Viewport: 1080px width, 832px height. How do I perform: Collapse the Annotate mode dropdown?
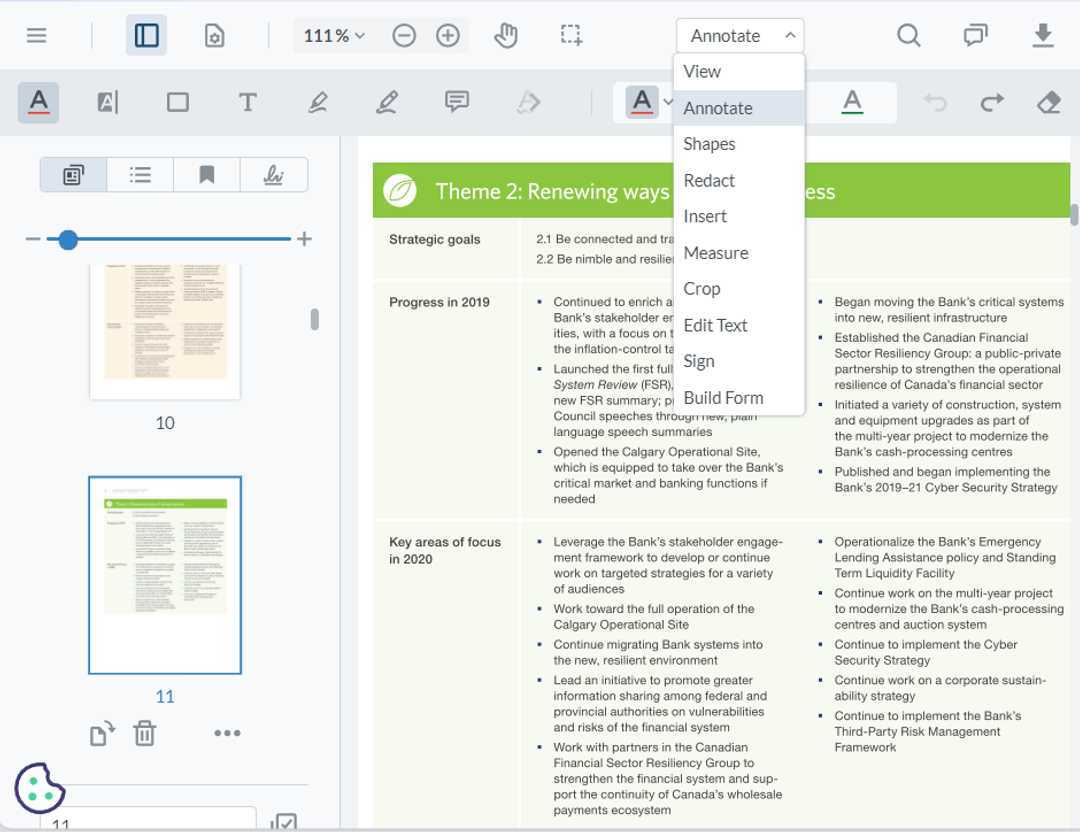(740, 35)
